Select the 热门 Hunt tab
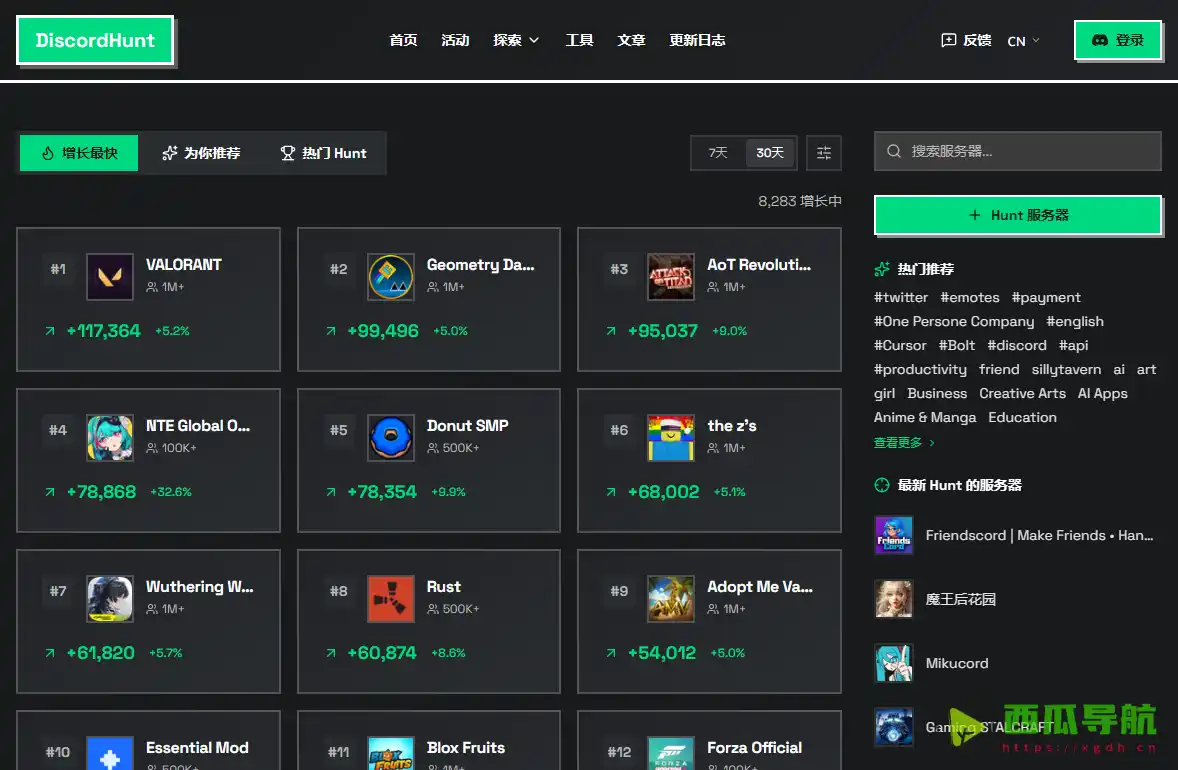This screenshot has width=1178, height=770. (x=323, y=153)
